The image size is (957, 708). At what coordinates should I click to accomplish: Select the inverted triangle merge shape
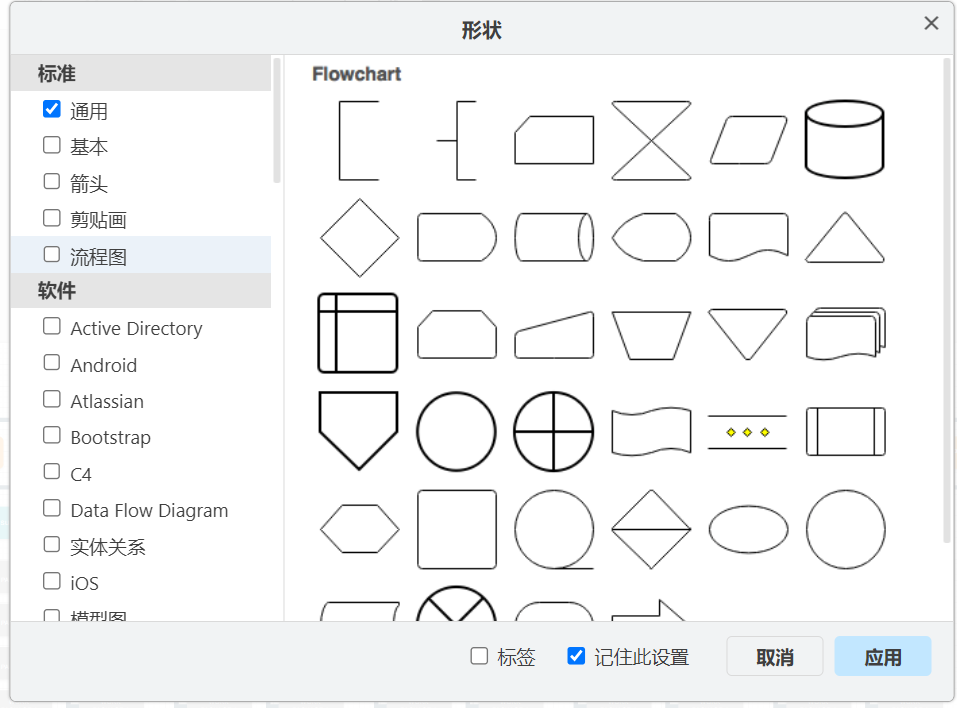click(748, 333)
